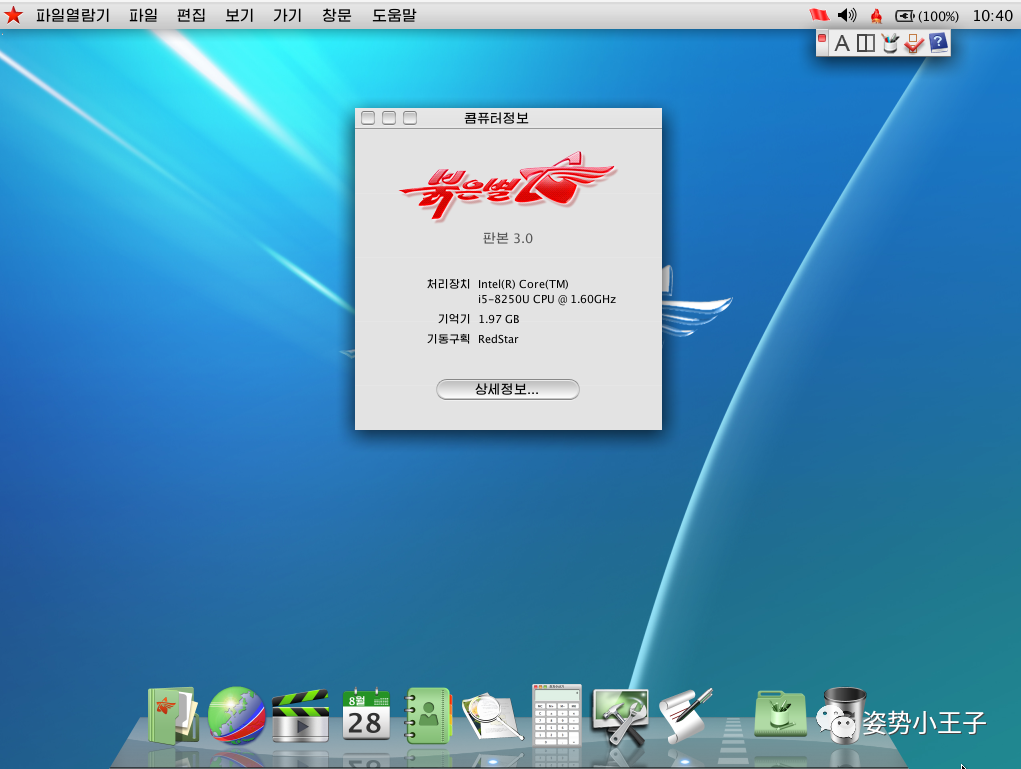Click the 콤퓨터정보 window title bar
Screen dimensions: 1021x769
(508, 118)
